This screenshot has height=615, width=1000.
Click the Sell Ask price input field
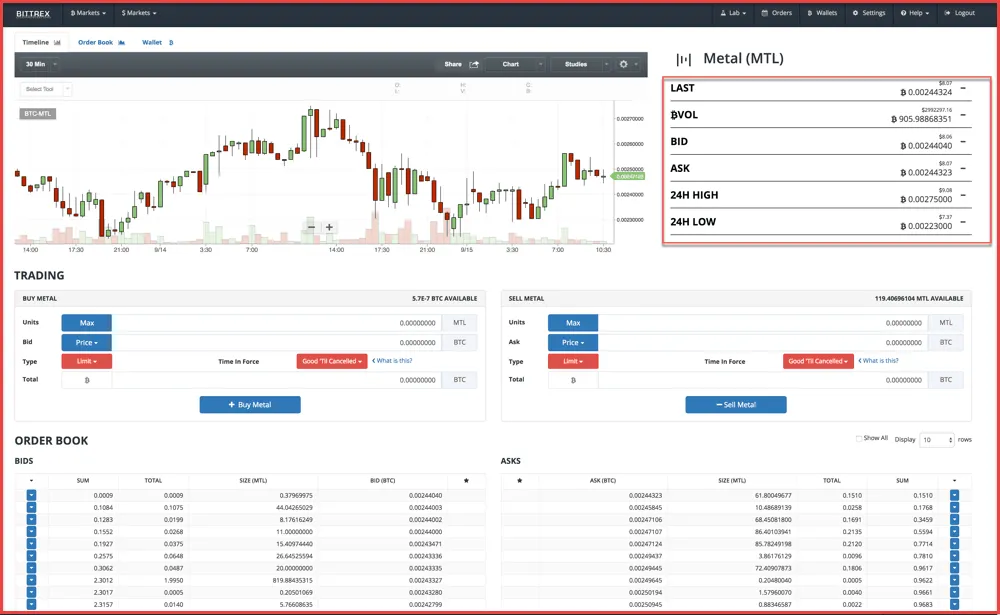point(763,343)
